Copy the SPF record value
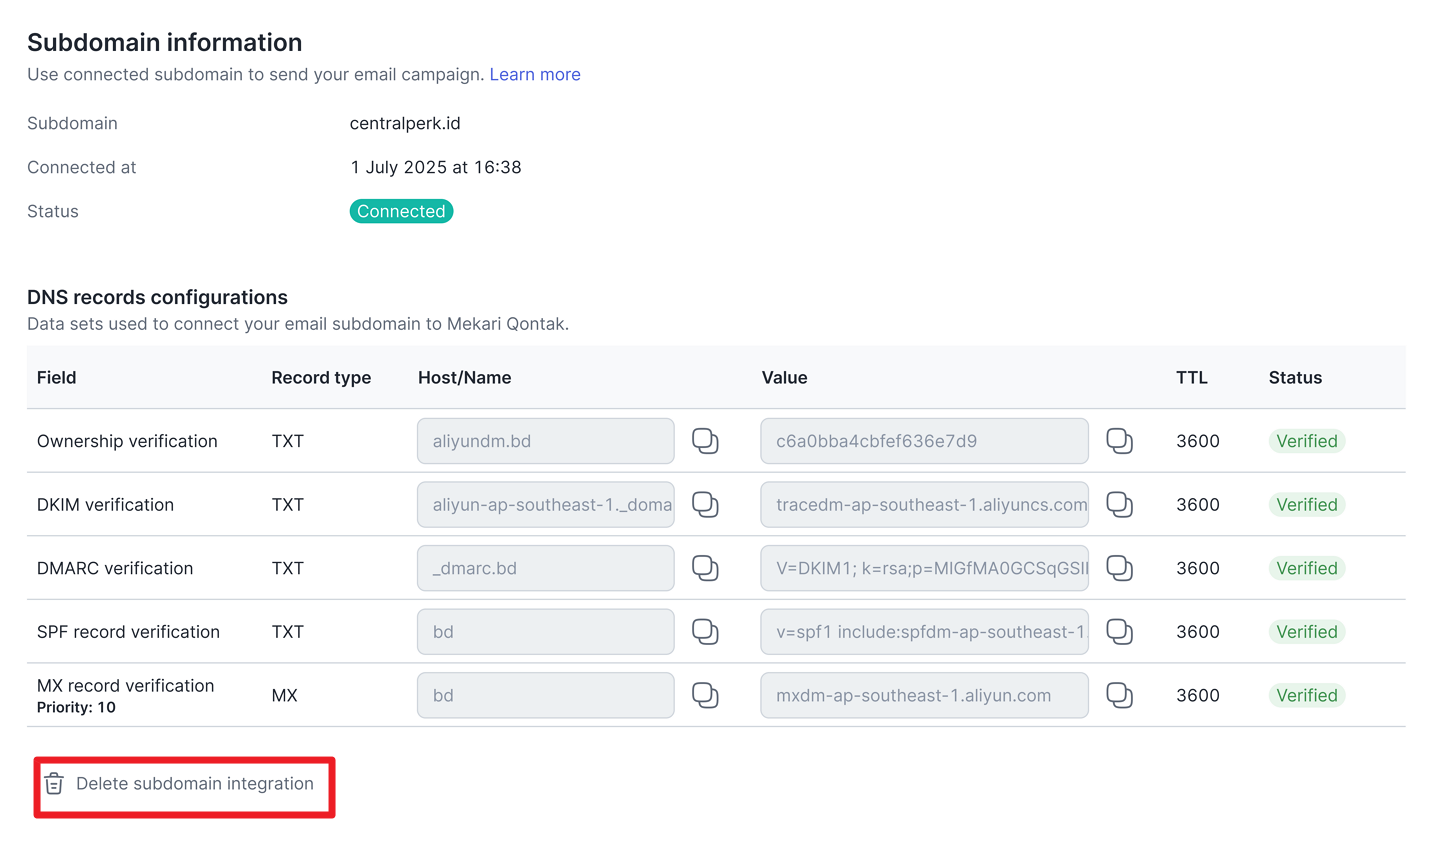The width and height of the screenshot is (1435, 857). point(1119,632)
